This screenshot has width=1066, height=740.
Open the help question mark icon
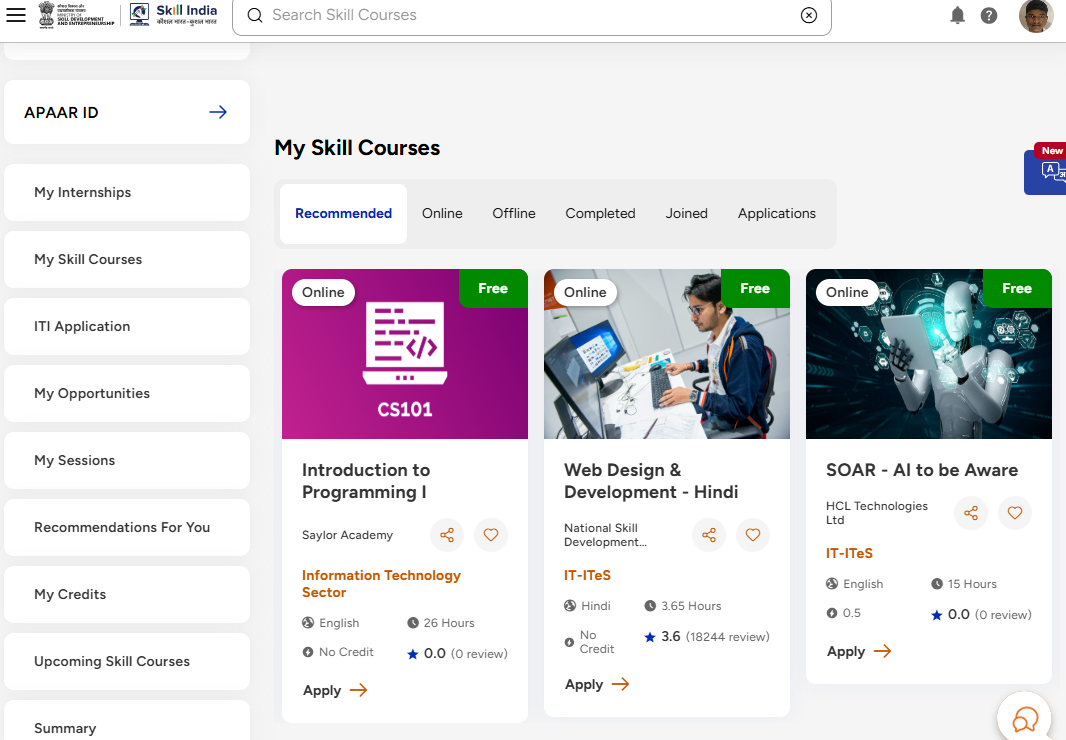click(989, 15)
